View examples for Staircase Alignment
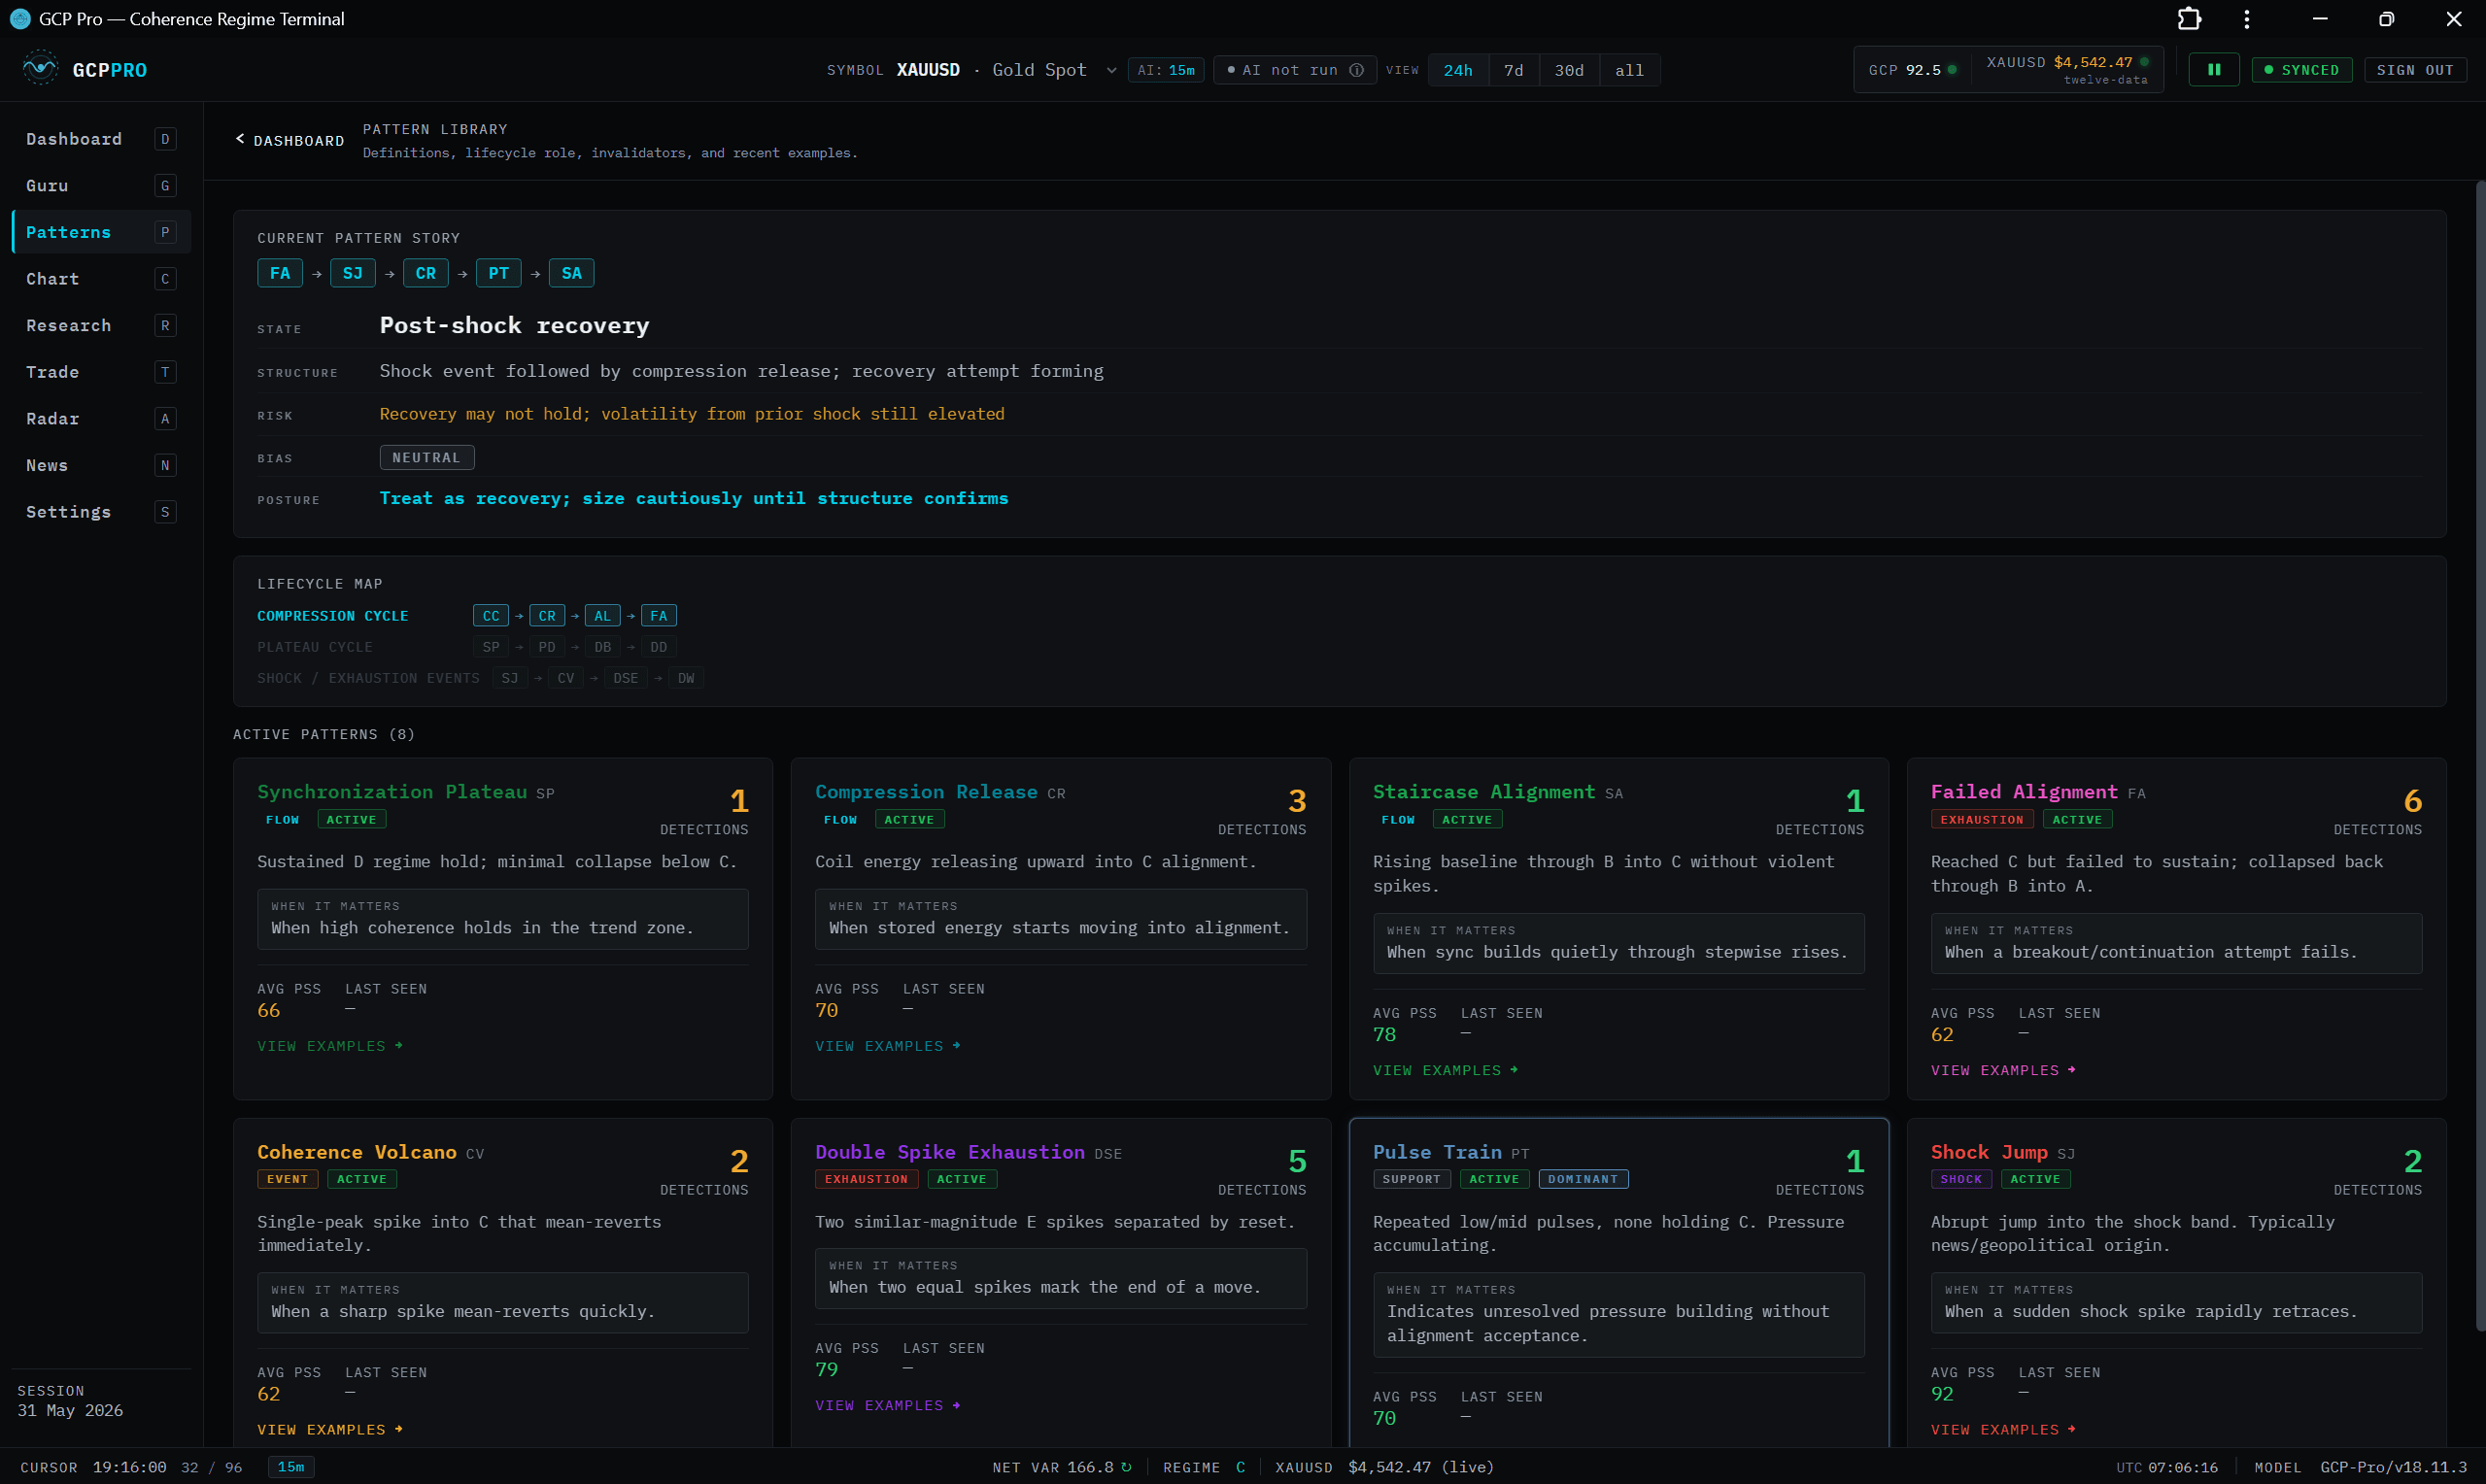This screenshot has height=1484, width=2486. click(x=1445, y=1070)
